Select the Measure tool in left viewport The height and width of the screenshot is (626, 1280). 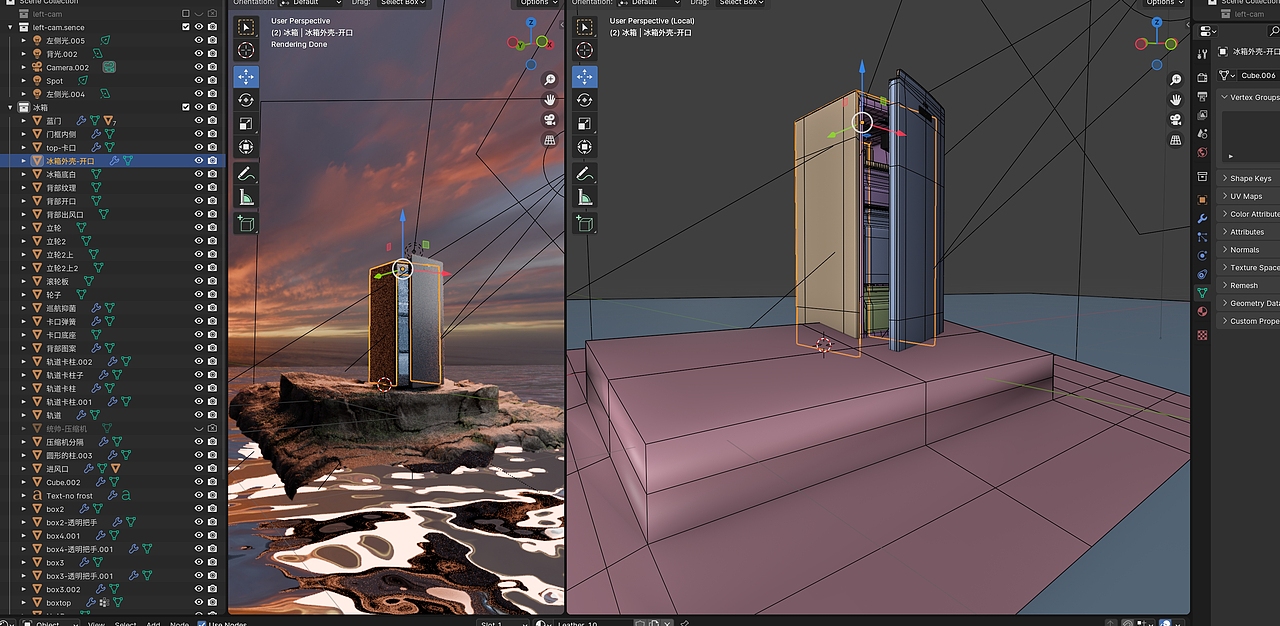(246, 198)
